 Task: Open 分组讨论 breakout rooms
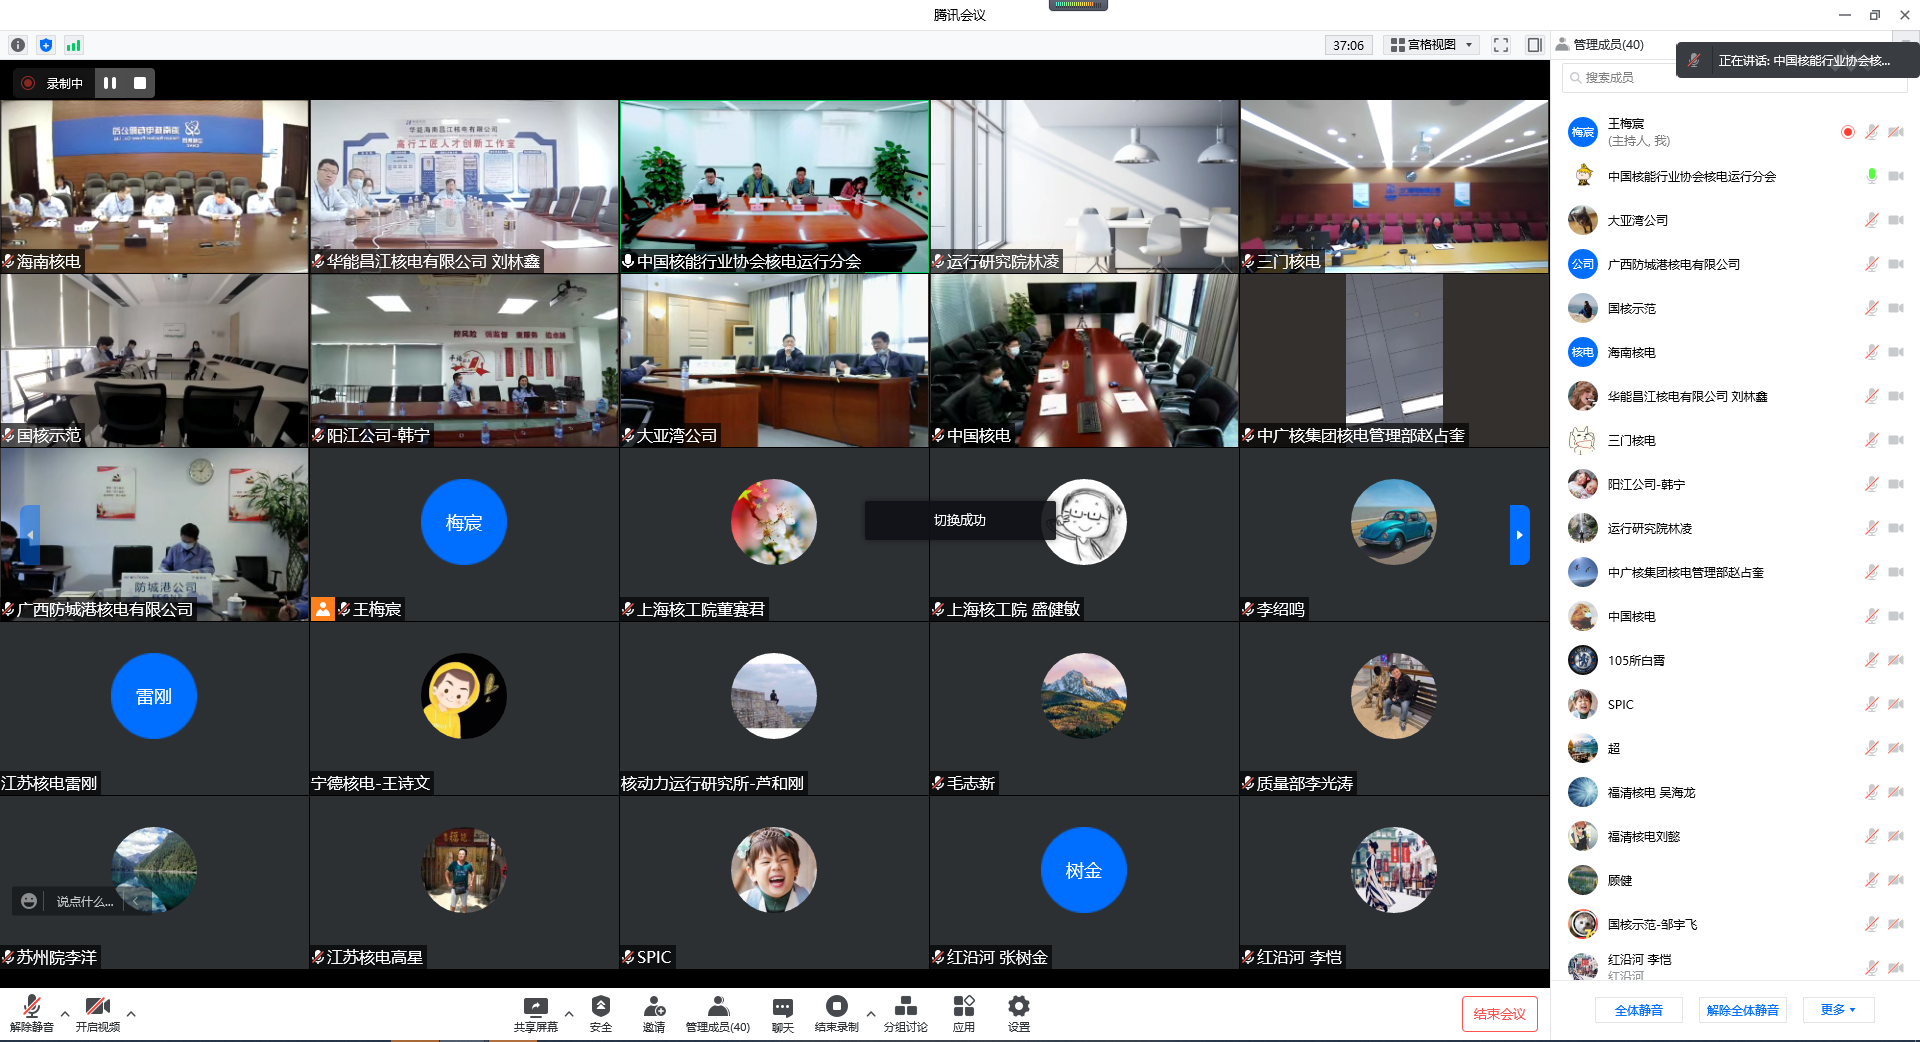(905, 1012)
